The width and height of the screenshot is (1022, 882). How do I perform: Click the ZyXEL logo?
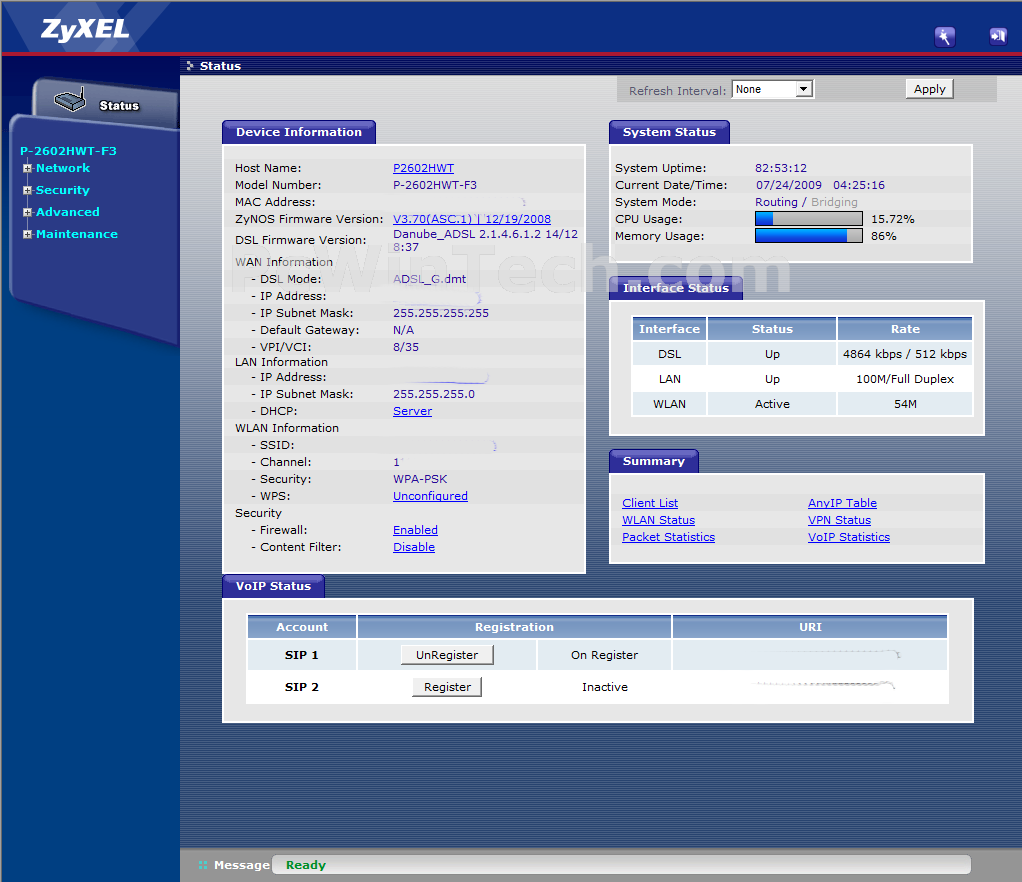85,29
